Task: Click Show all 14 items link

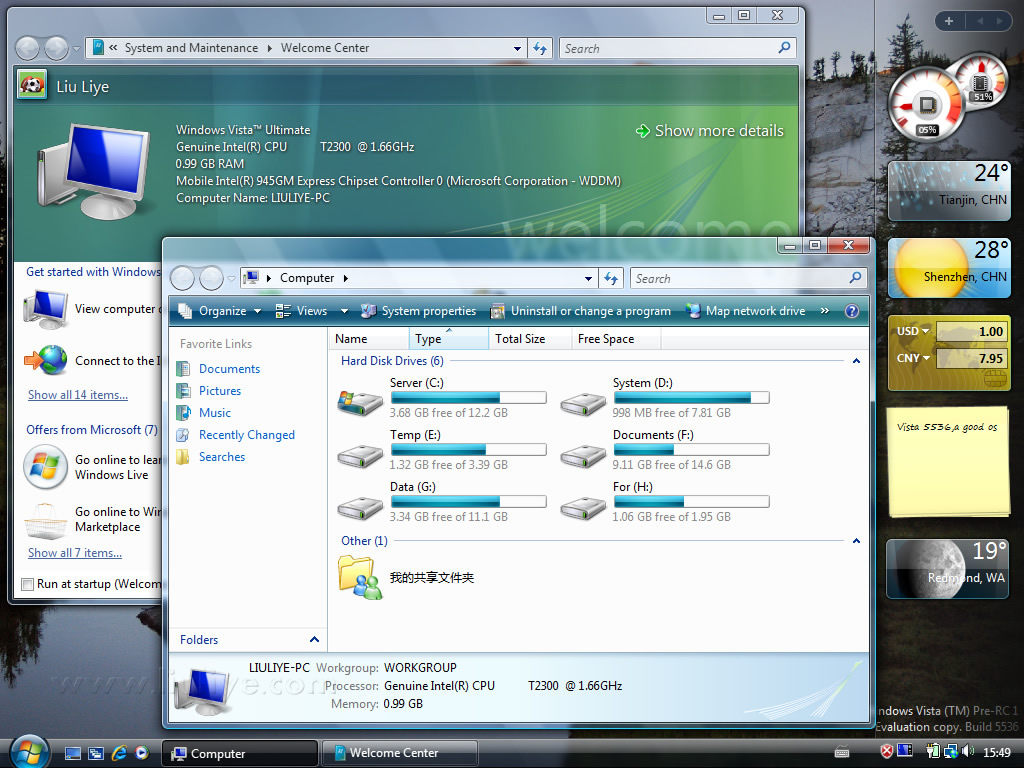Action: (x=78, y=395)
